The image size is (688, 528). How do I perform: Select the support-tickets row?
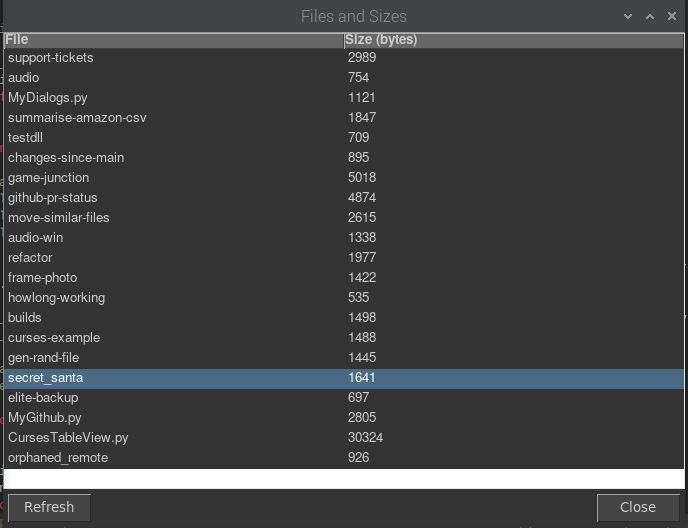344,57
